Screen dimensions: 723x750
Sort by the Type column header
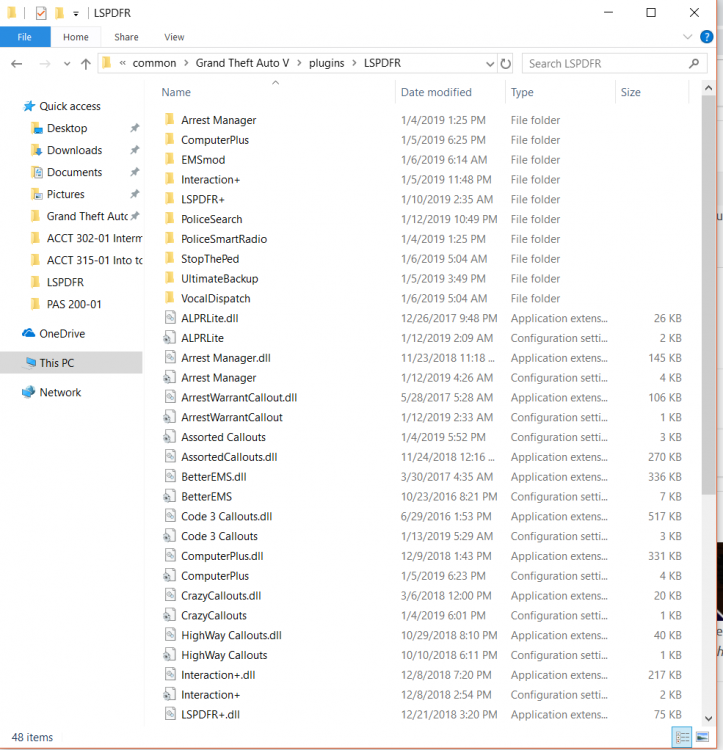point(522,92)
